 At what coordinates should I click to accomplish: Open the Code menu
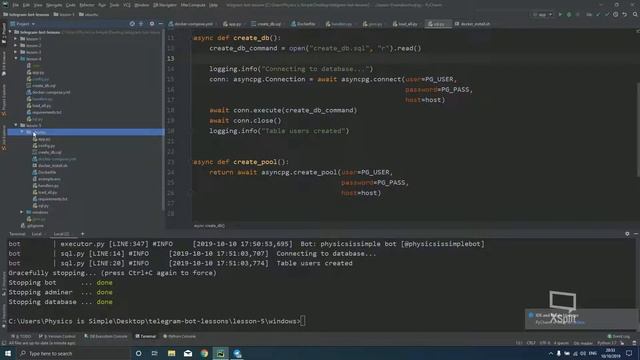(x=71, y=5)
